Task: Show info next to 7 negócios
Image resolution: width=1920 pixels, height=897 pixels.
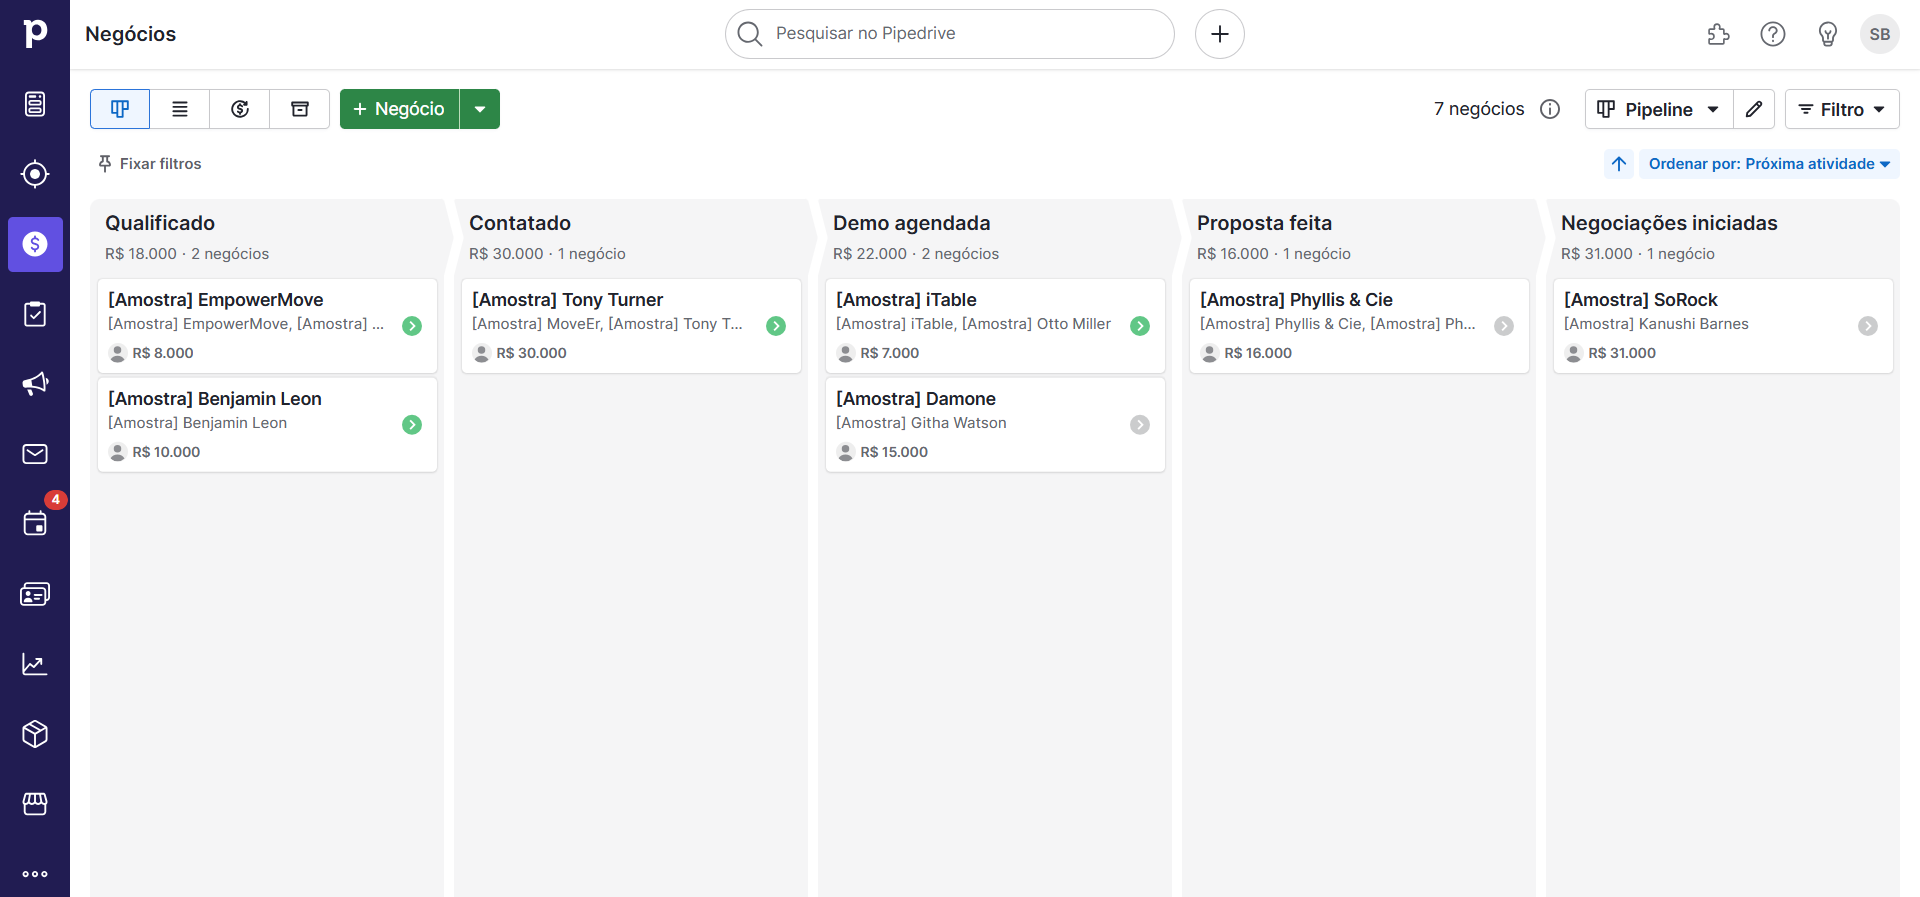Action: (1550, 109)
